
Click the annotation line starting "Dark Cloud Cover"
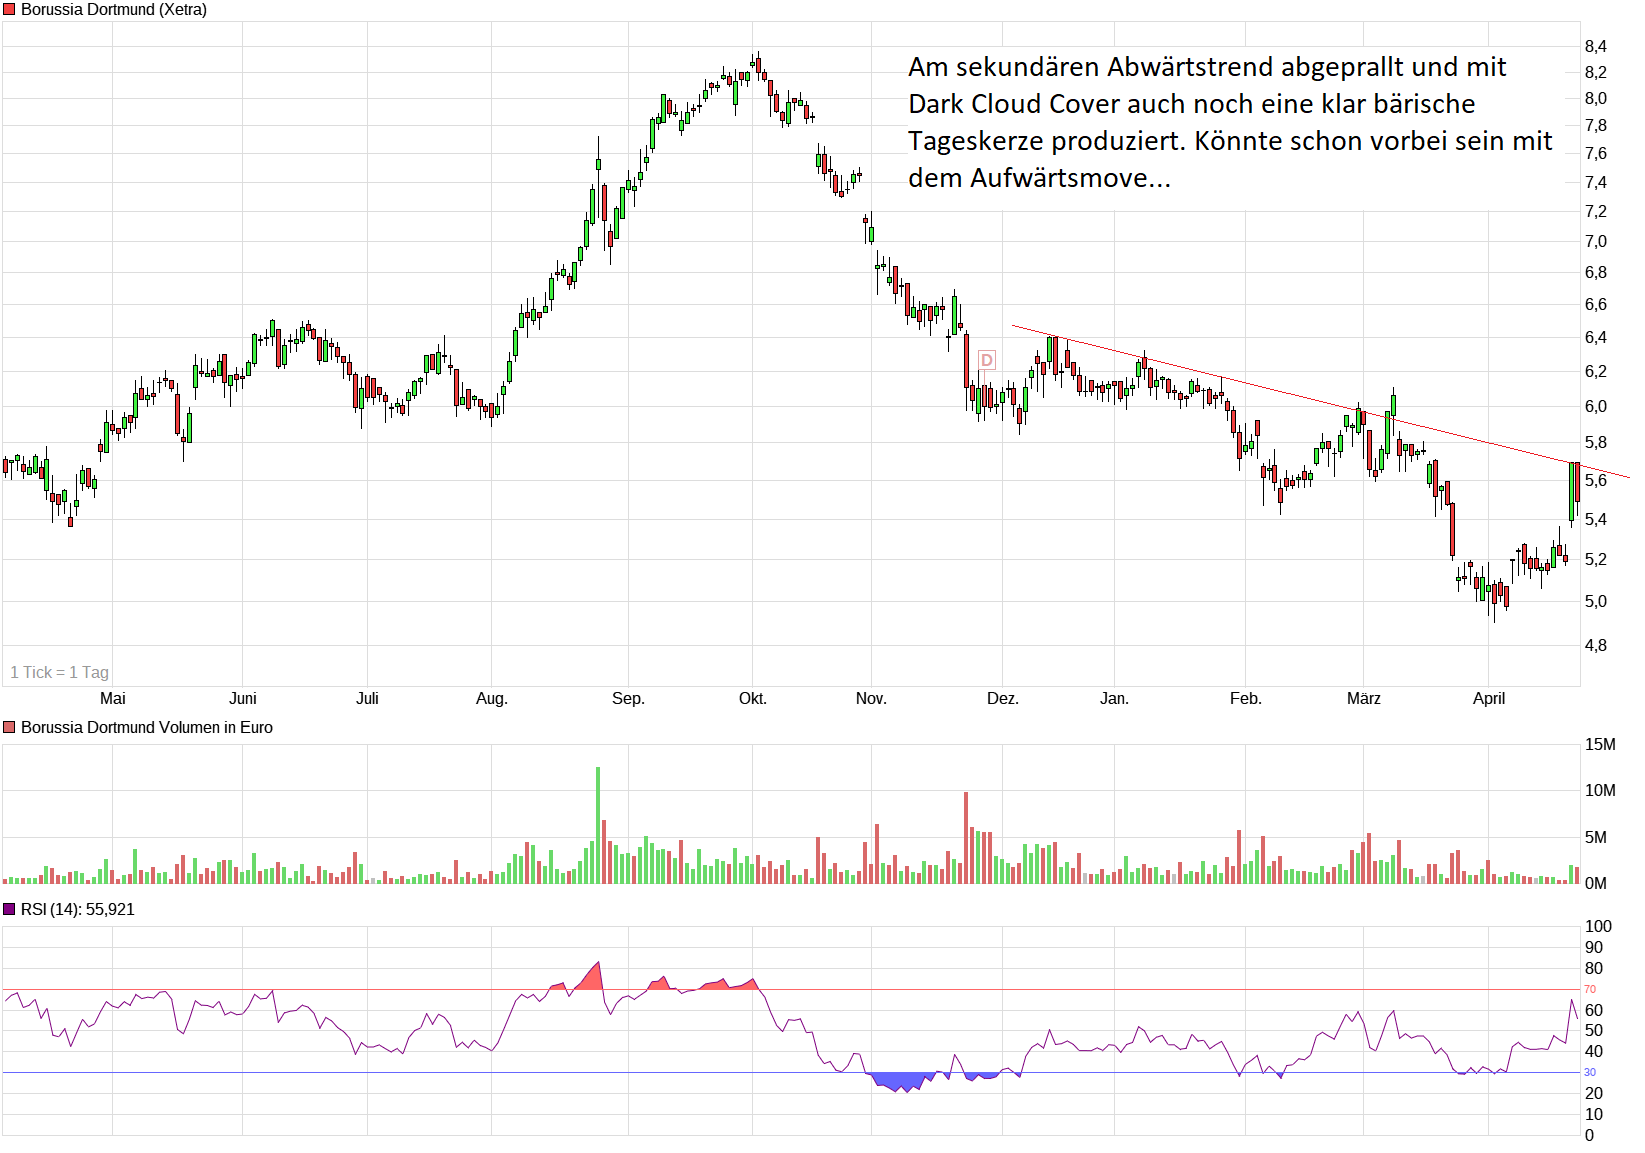coord(1192,104)
